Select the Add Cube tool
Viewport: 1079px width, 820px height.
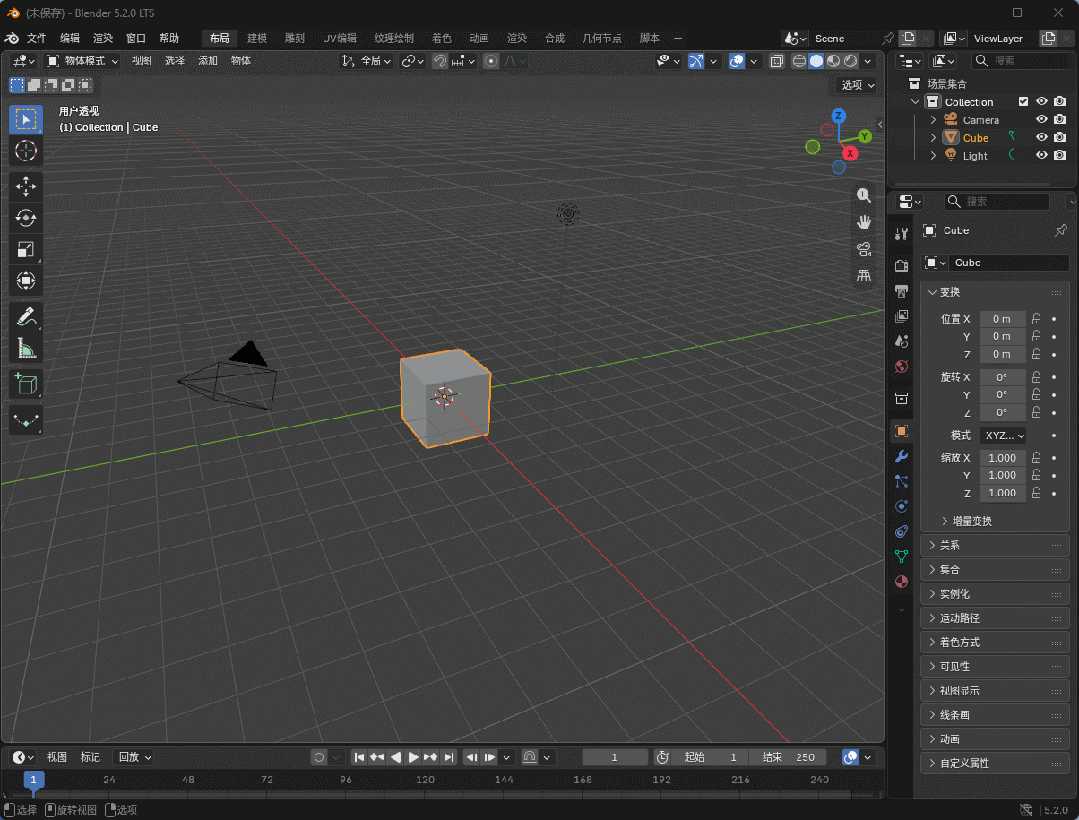point(25,384)
